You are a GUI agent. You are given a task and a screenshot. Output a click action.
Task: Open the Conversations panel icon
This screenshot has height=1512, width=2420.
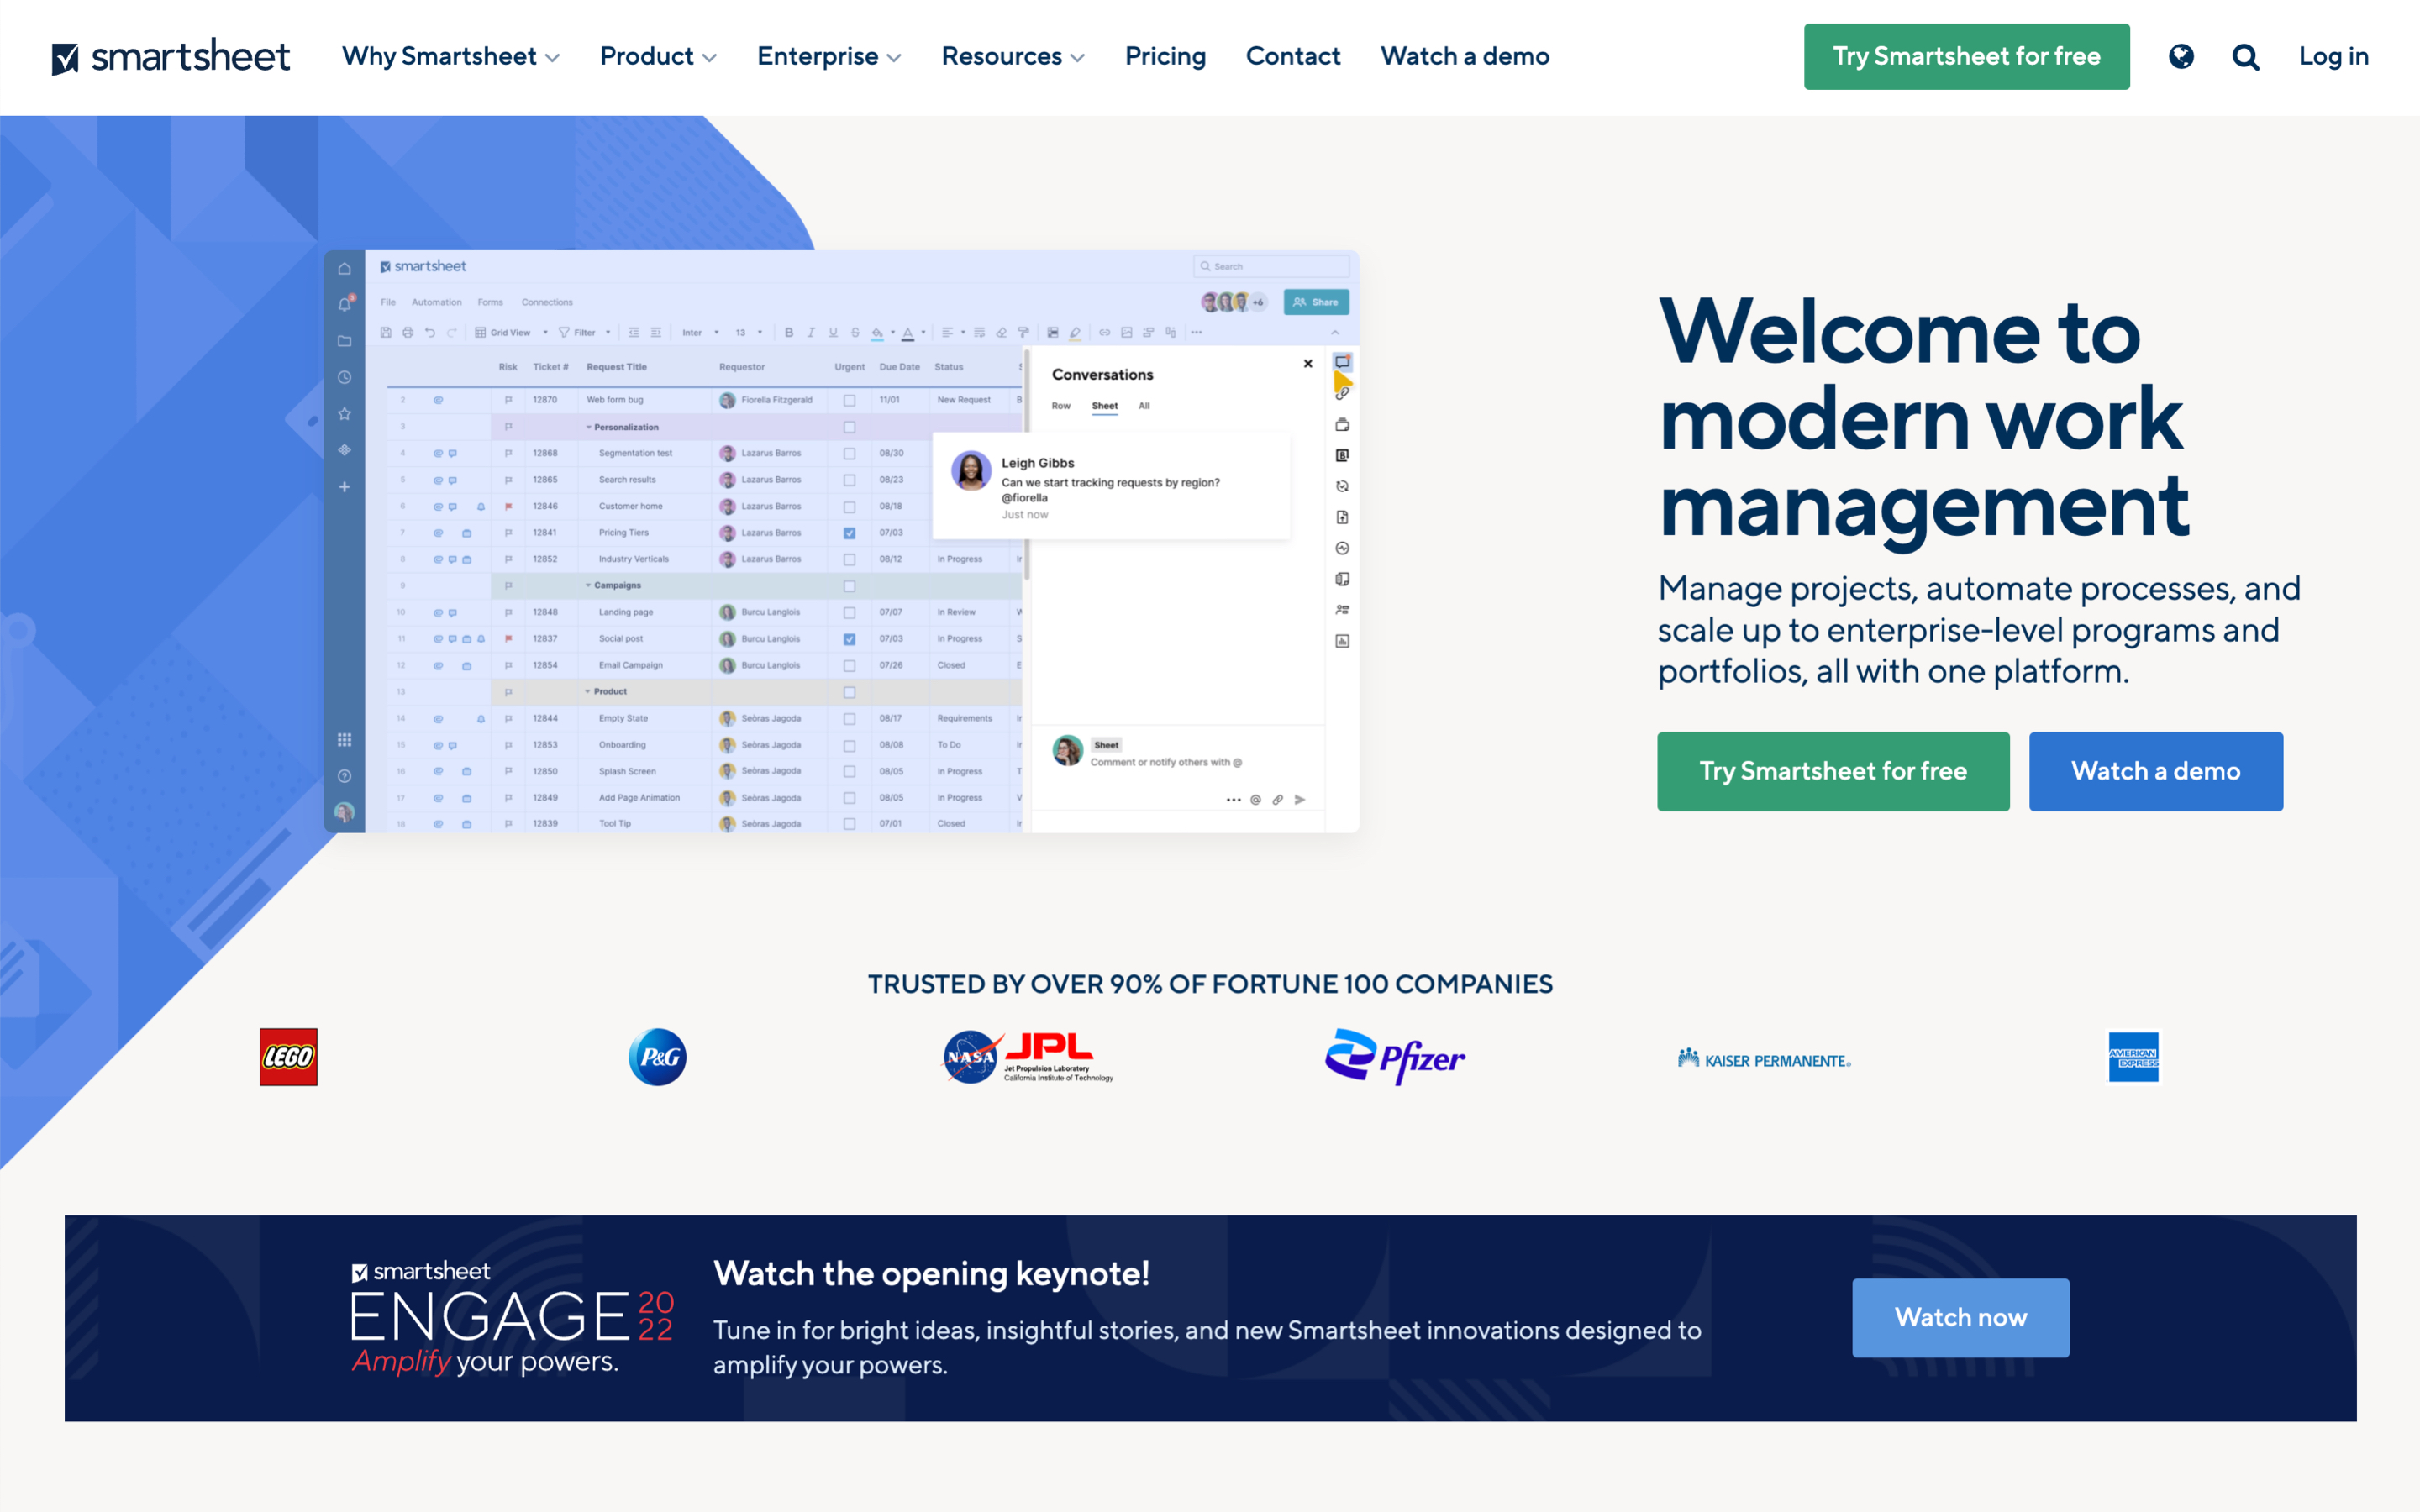[x=1342, y=363]
